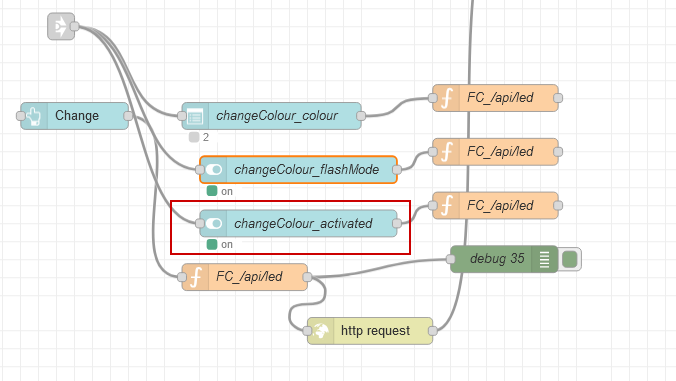Select the changeColour_activated node label
This screenshot has width=676, height=381.
click(x=303, y=223)
